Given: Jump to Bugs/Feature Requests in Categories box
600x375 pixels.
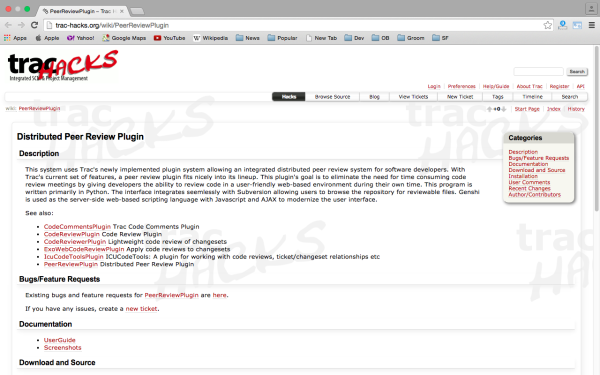Looking at the screenshot, I should (538, 158).
